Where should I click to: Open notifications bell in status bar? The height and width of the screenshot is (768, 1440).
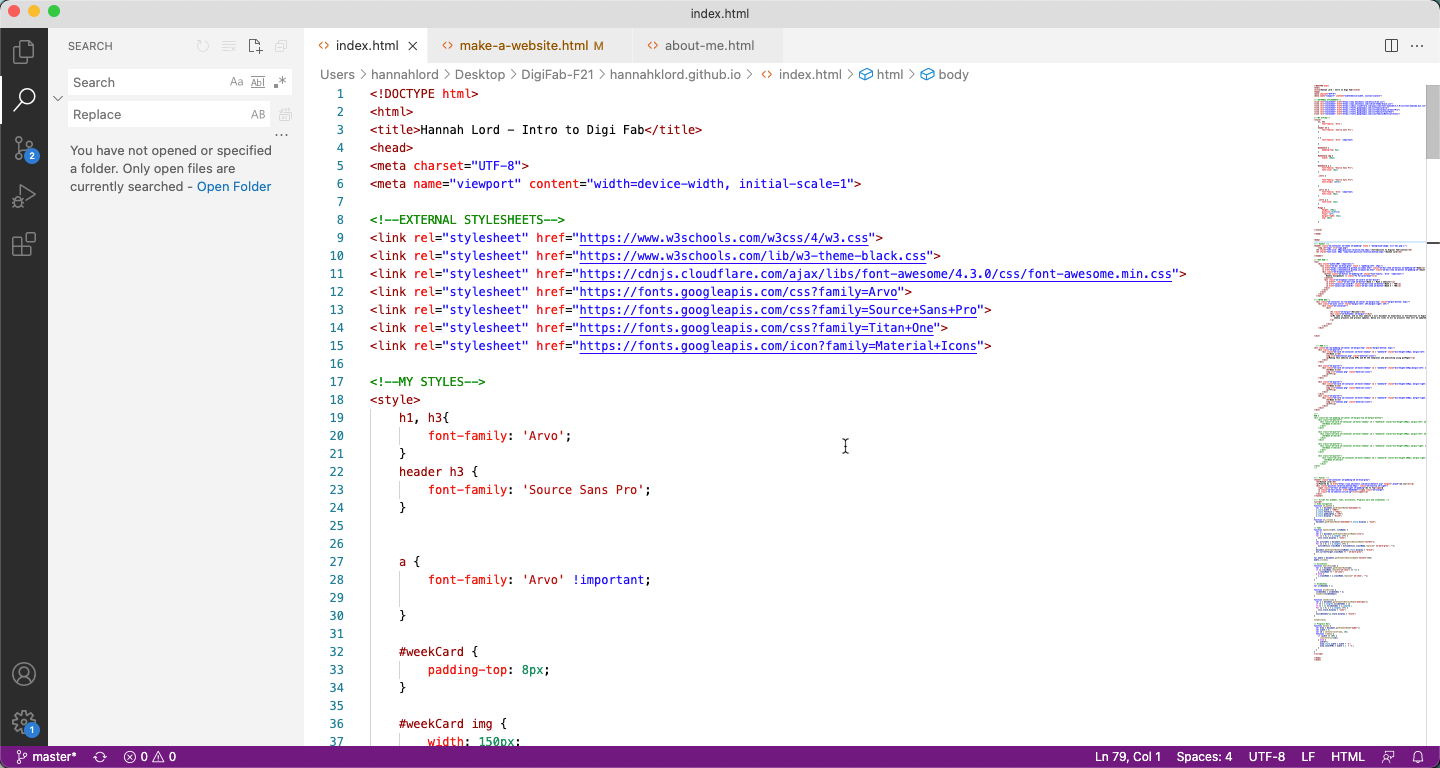[1417, 757]
